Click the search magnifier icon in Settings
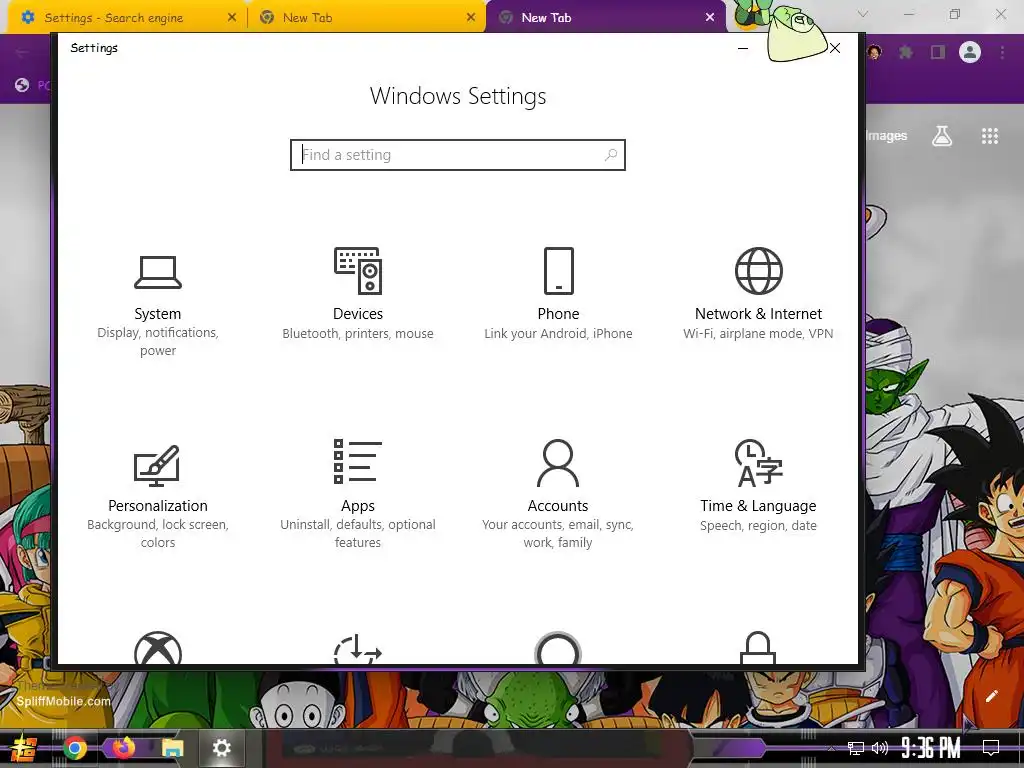The height and width of the screenshot is (768, 1024). coord(611,155)
